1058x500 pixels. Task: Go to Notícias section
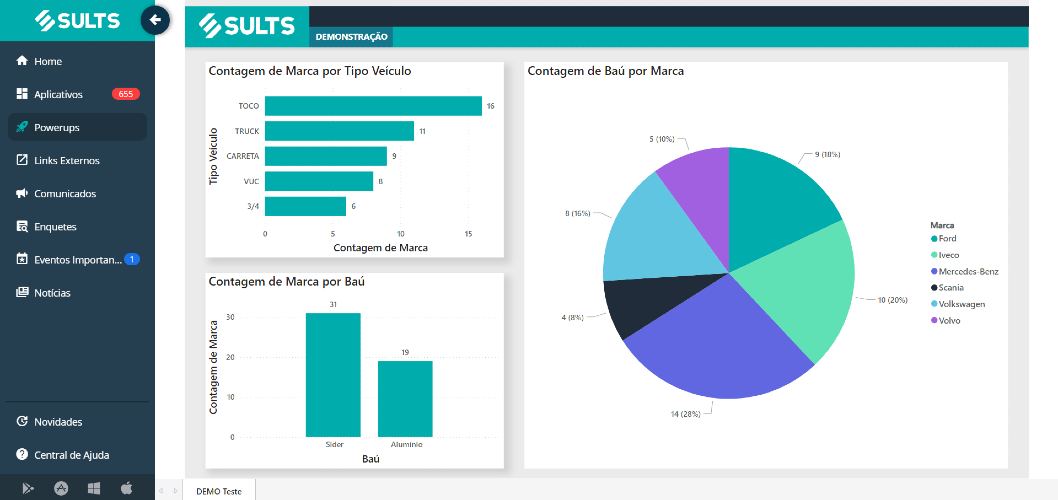pyautogui.click(x=78, y=292)
